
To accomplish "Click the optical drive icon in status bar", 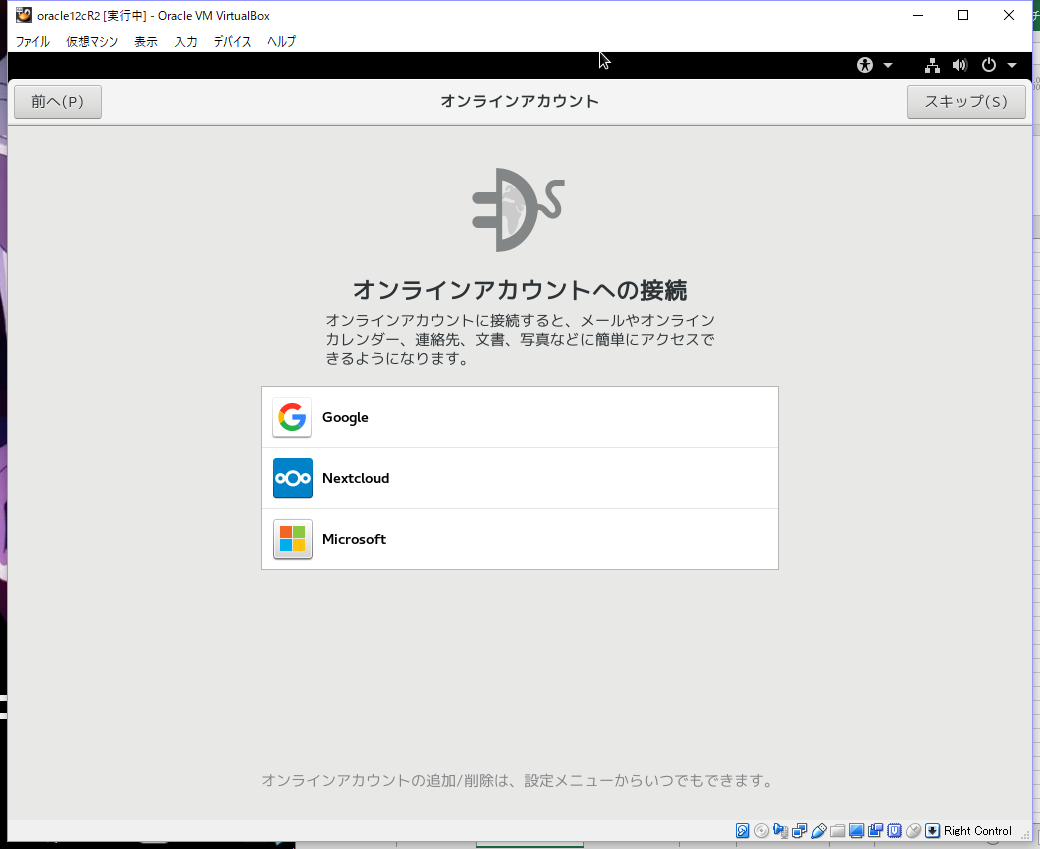I will pos(761,831).
